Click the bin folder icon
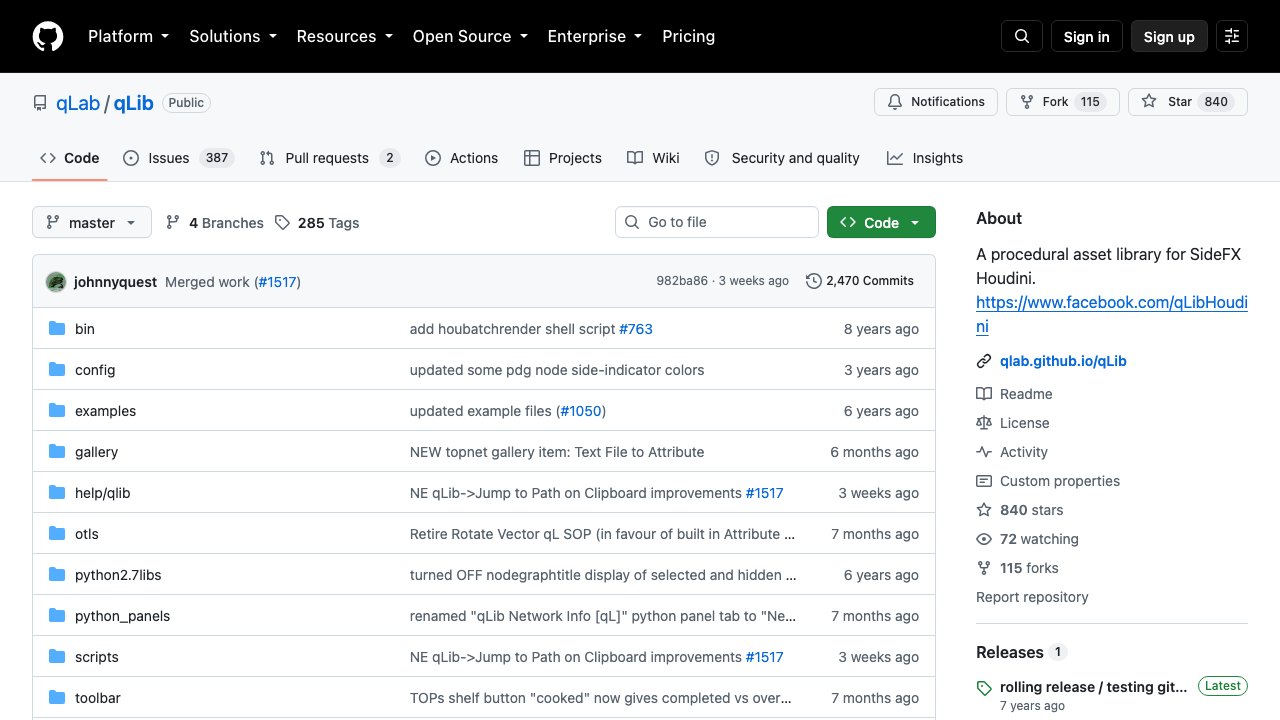1280x720 pixels. pos(57,329)
